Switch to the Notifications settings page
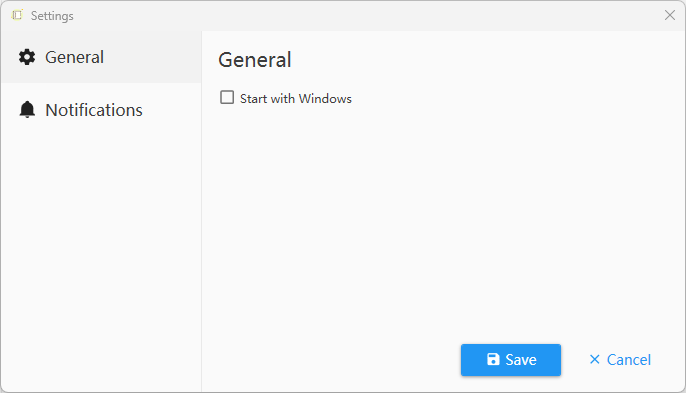Viewport: 686px width, 393px height. click(101, 110)
